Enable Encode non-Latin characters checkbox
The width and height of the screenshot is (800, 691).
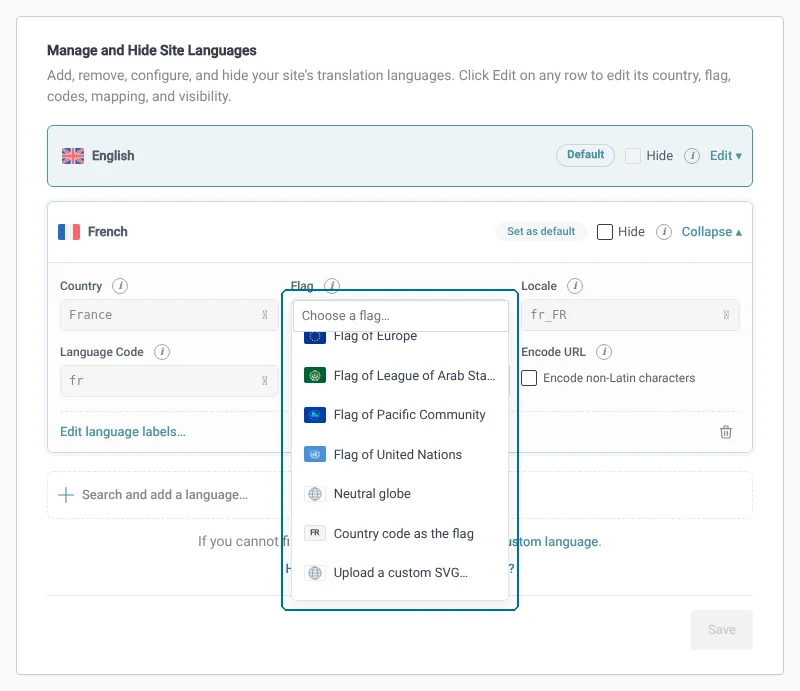click(529, 378)
